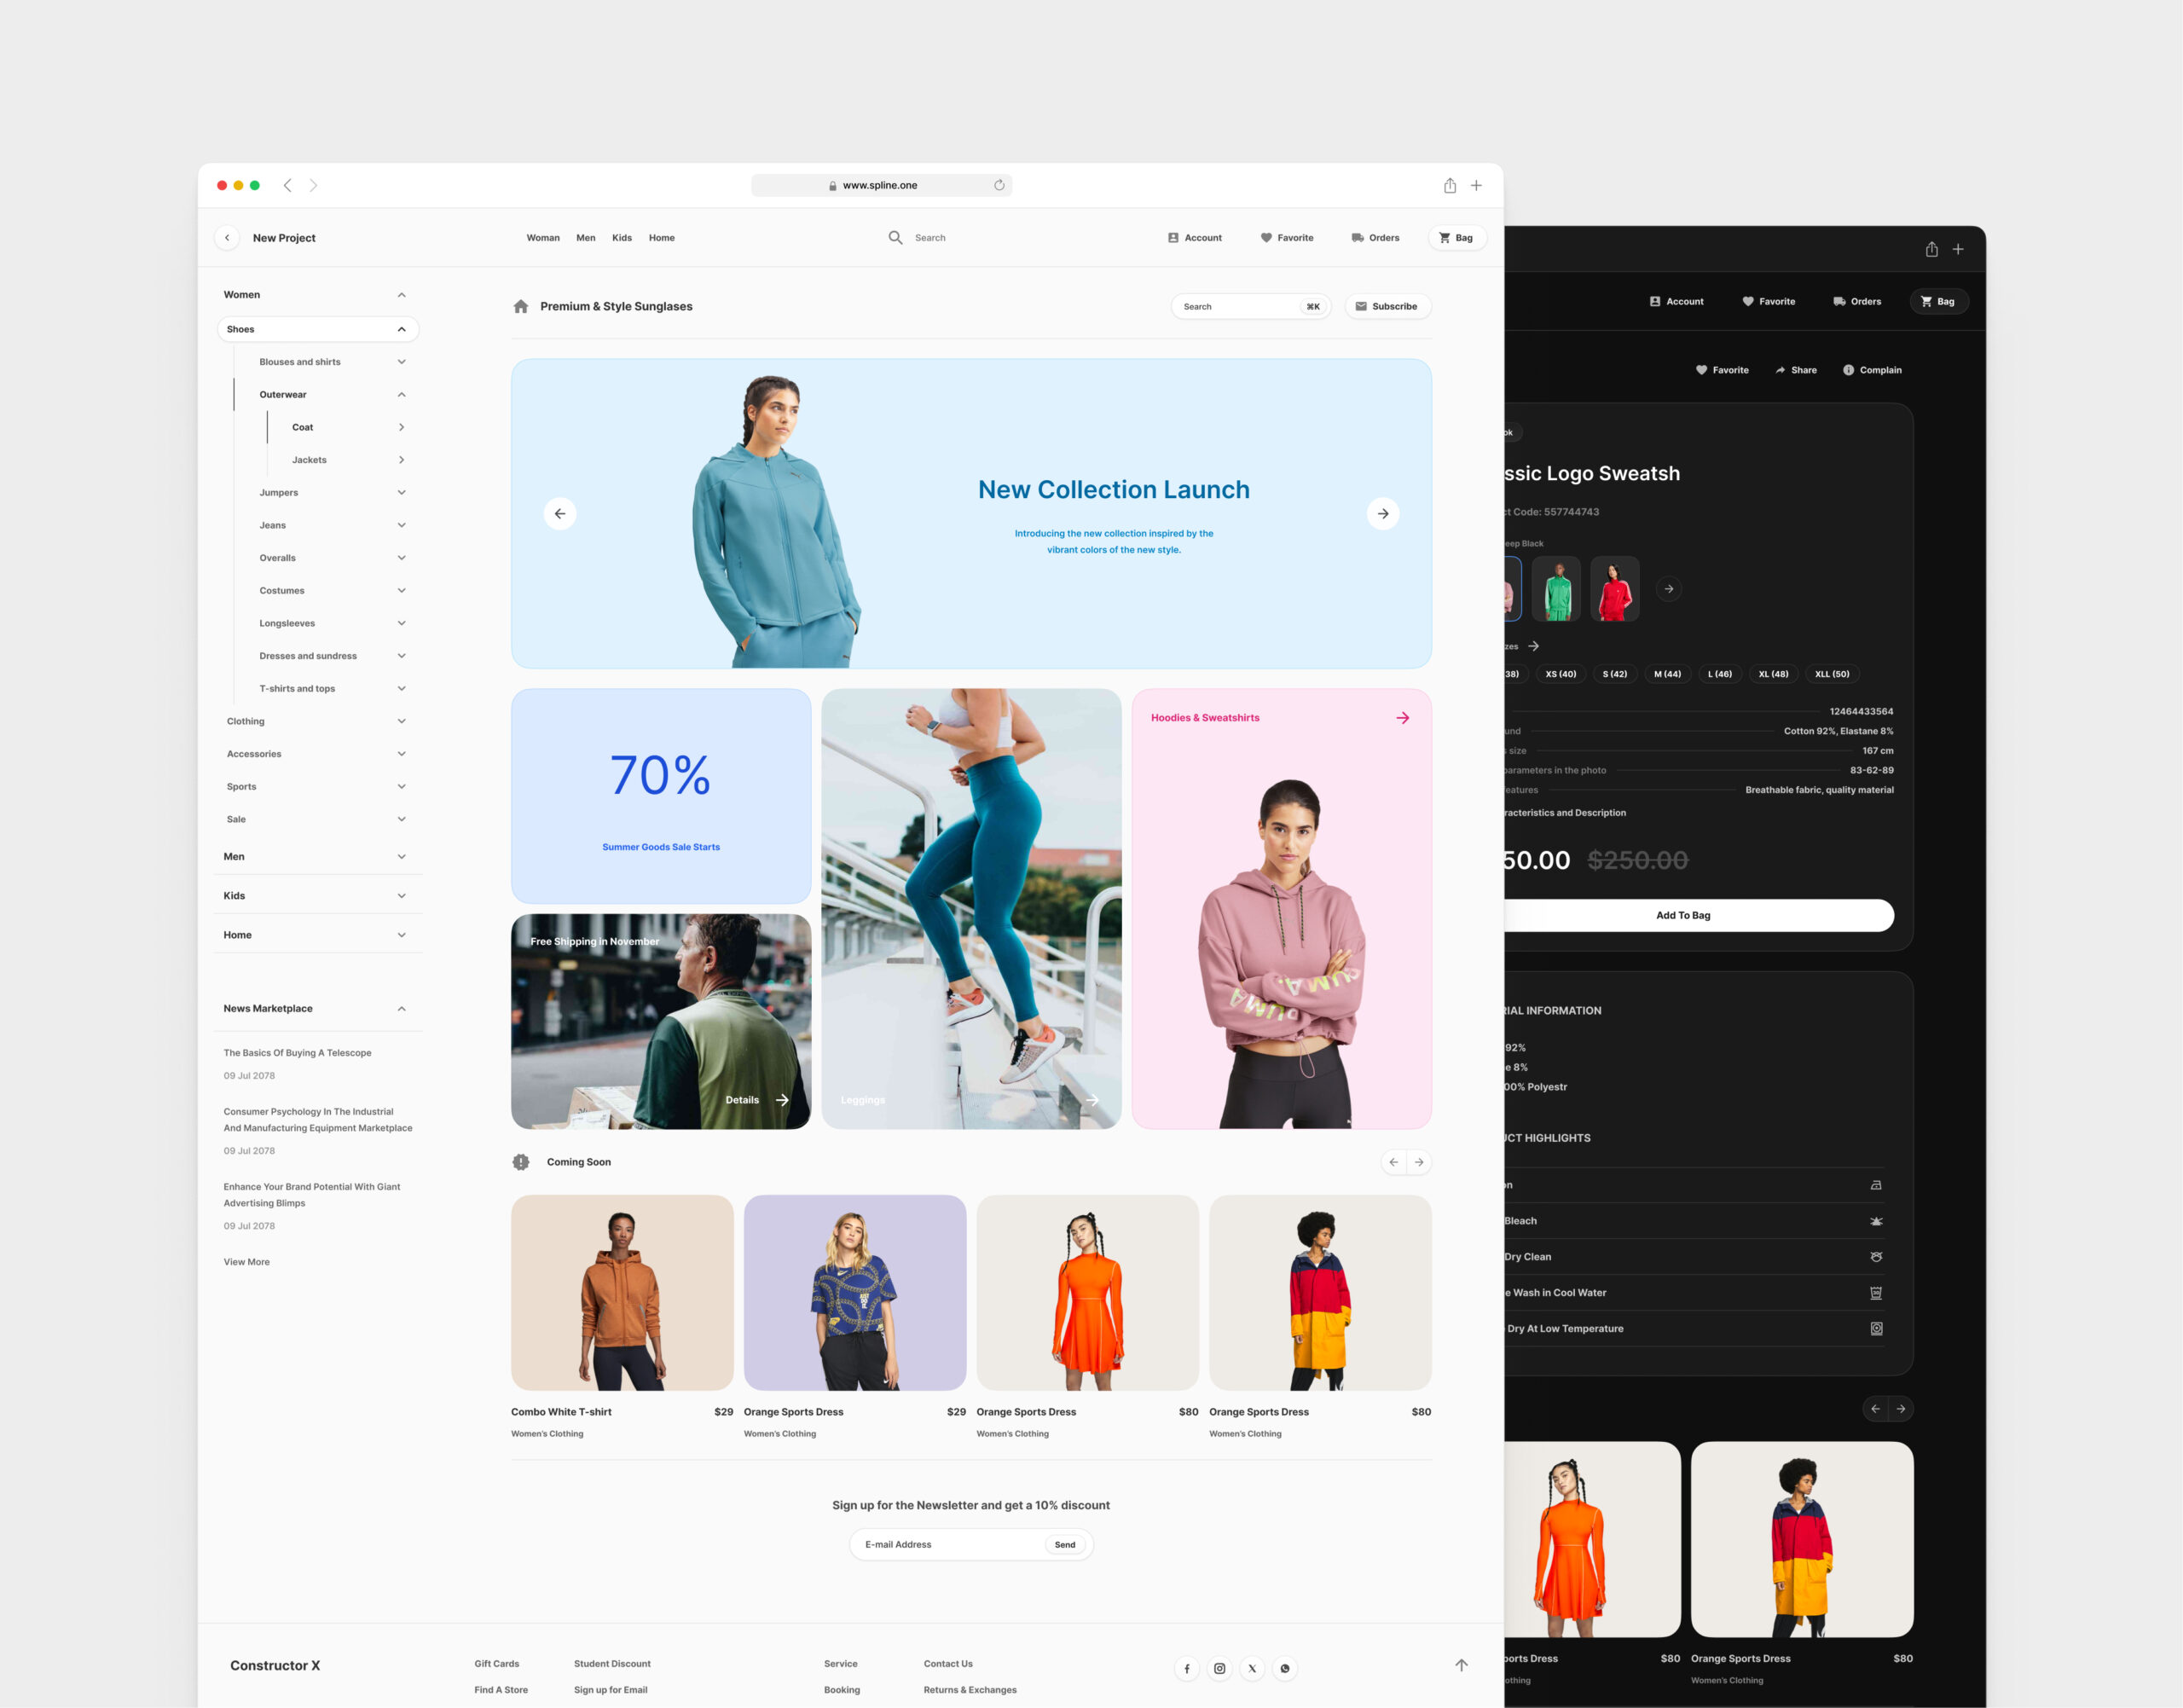
Task: Open the X social link in the footer
Action: click(1252, 1668)
